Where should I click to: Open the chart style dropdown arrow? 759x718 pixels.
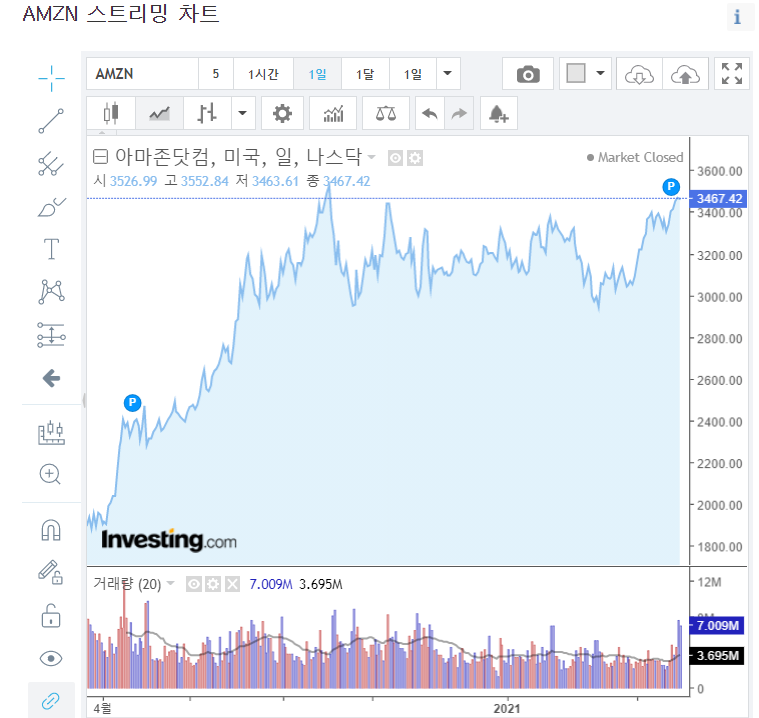pos(243,113)
